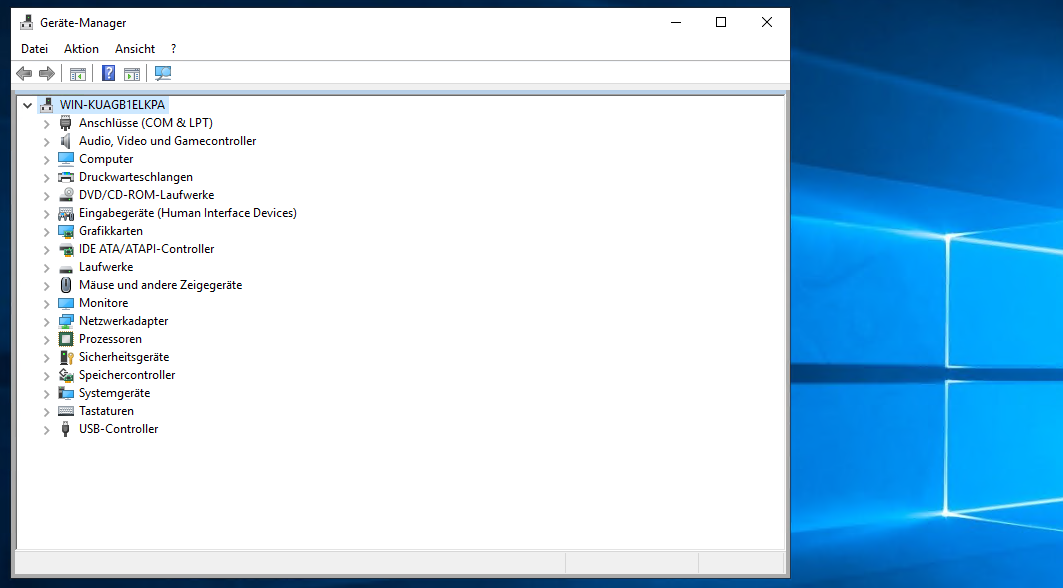Scan for hardware changes toolbar icon
The width and height of the screenshot is (1063, 588).
tap(163, 73)
